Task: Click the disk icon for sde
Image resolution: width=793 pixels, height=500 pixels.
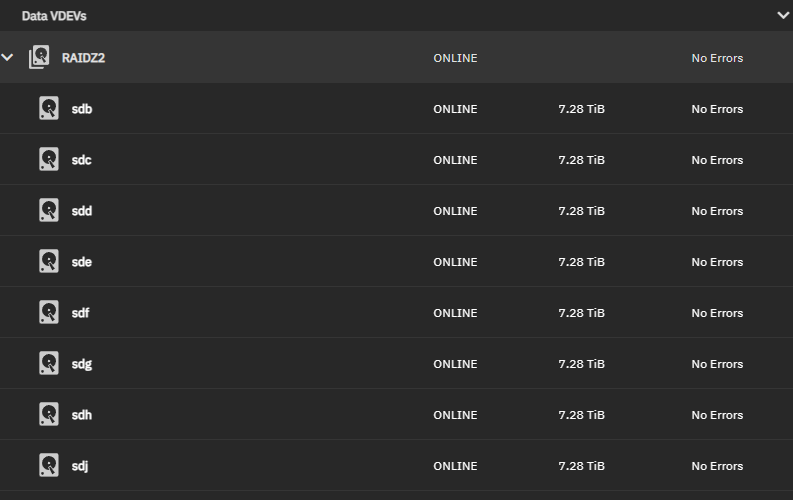Action: click(x=49, y=261)
